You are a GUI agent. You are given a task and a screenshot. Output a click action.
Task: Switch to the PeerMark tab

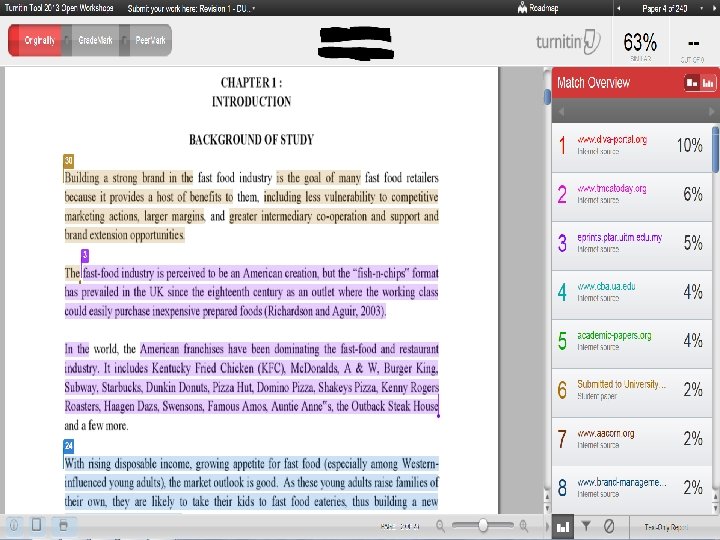point(150,40)
